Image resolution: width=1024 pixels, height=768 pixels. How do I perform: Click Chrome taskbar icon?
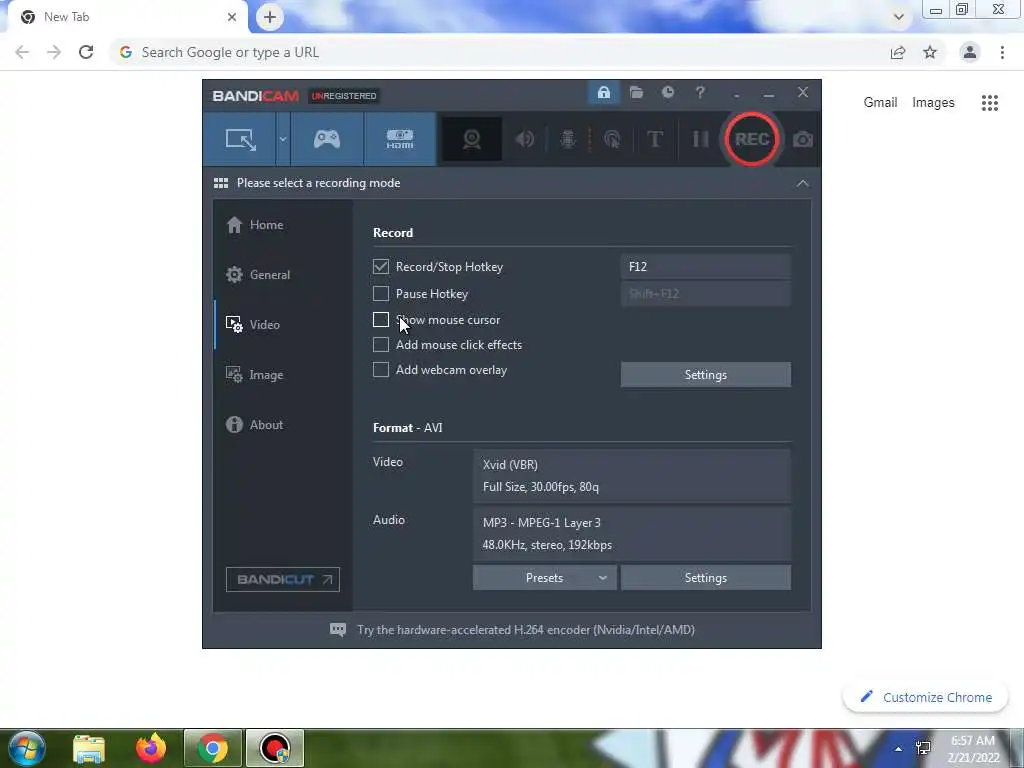click(213, 748)
